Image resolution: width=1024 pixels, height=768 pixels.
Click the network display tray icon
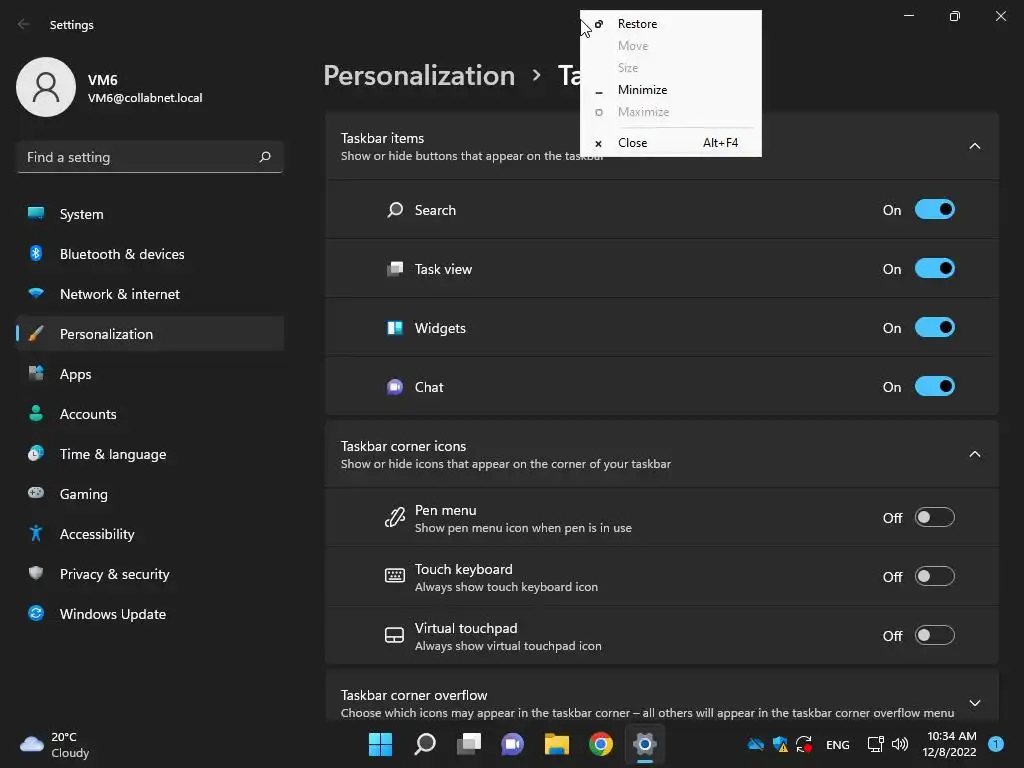[x=875, y=744]
